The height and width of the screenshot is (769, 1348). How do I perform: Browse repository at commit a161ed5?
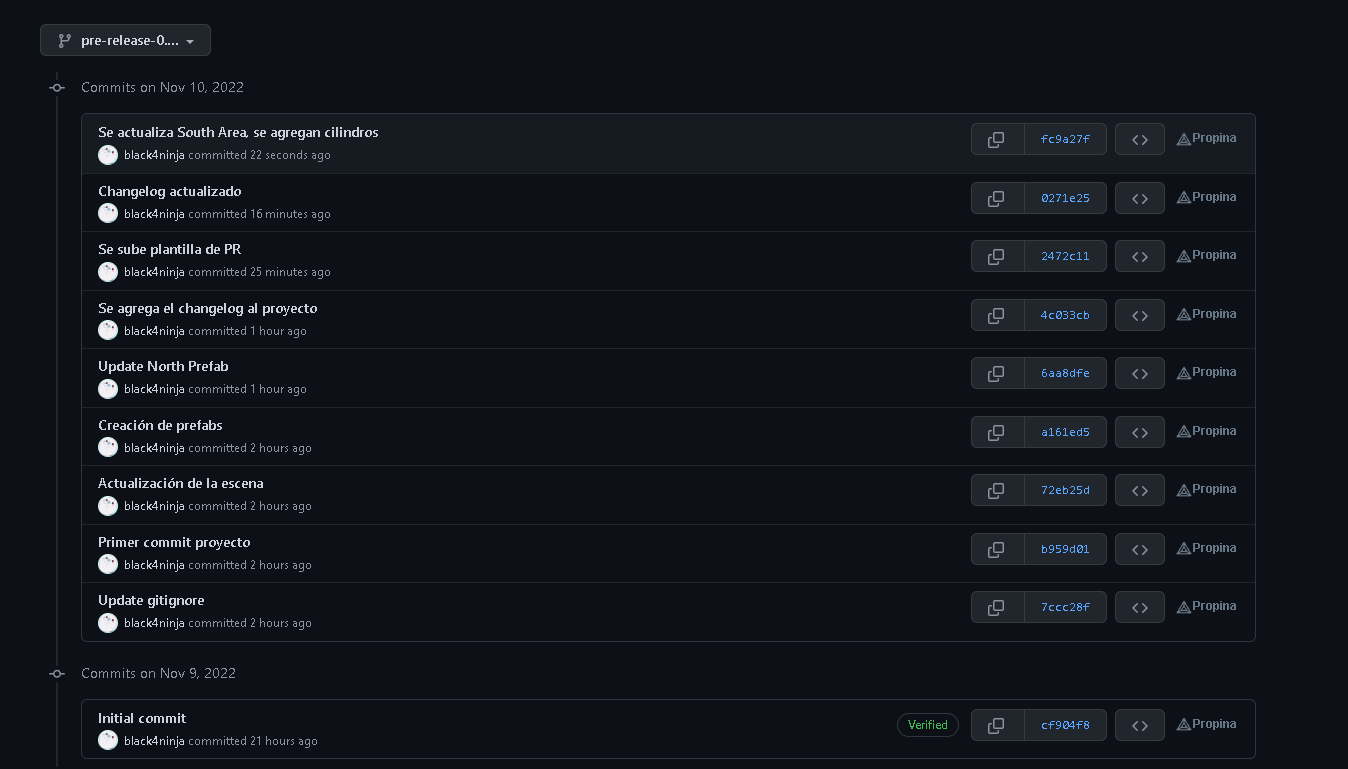tap(1139, 432)
